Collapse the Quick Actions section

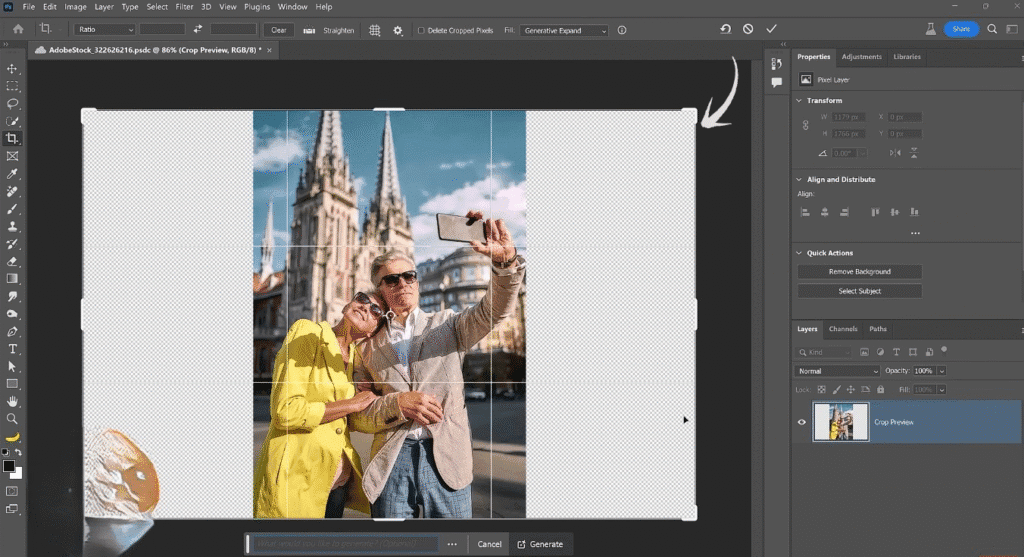(798, 253)
